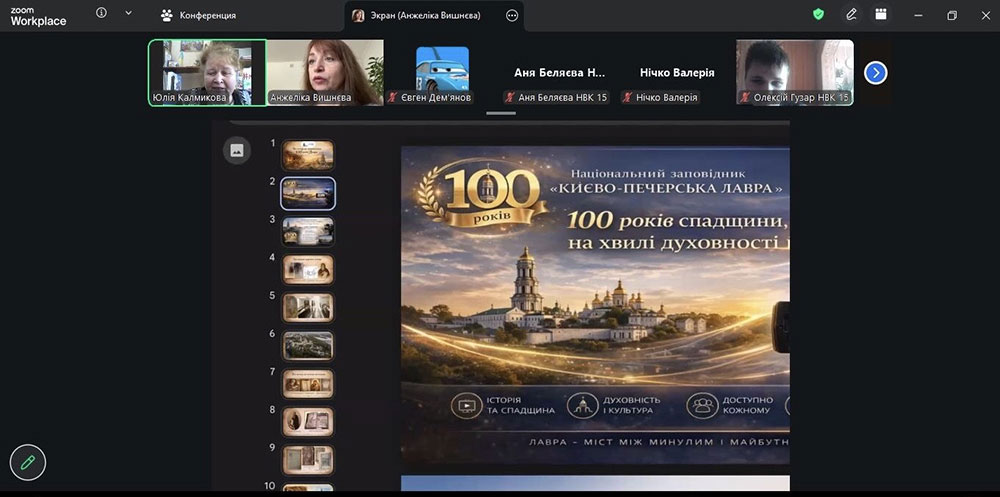Select Юлія Калмикова video tile

pos(207,72)
